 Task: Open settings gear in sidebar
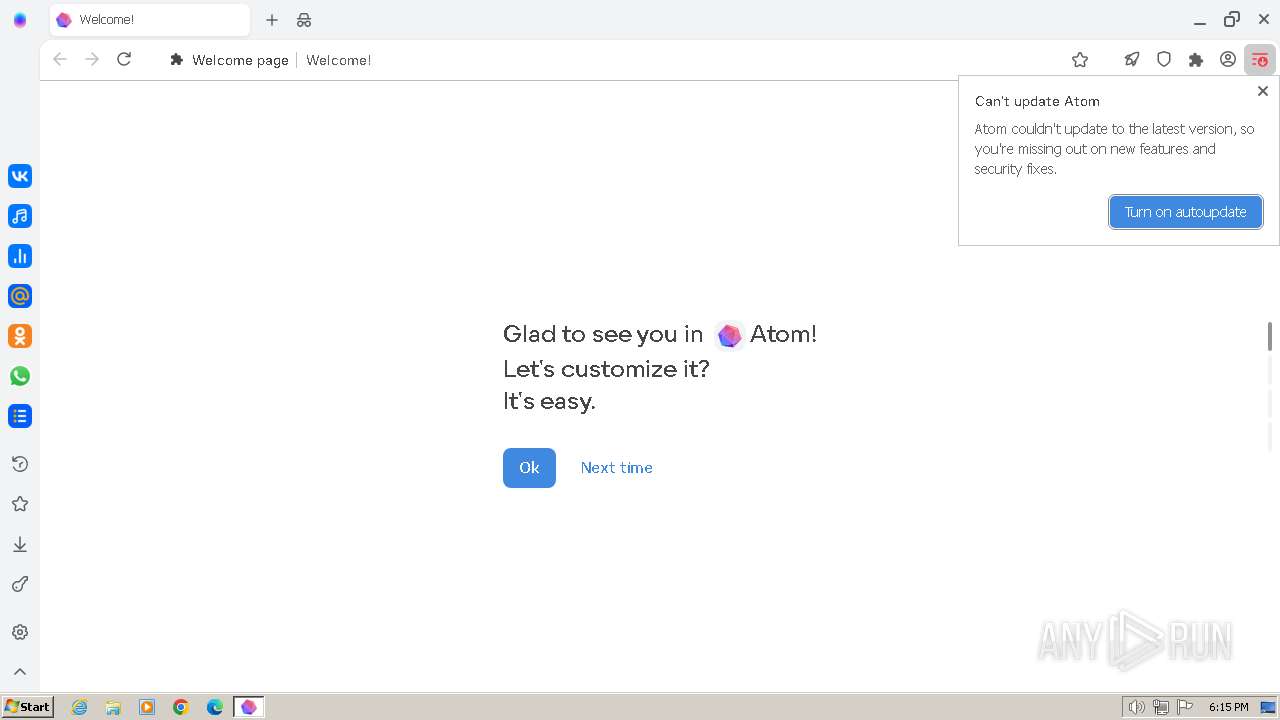pyautogui.click(x=20, y=632)
